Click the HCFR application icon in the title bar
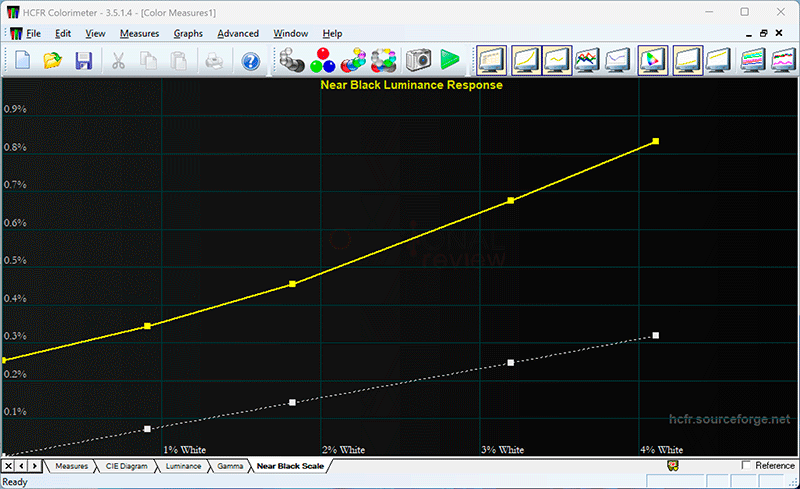The image size is (800, 489). (x=12, y=12)
